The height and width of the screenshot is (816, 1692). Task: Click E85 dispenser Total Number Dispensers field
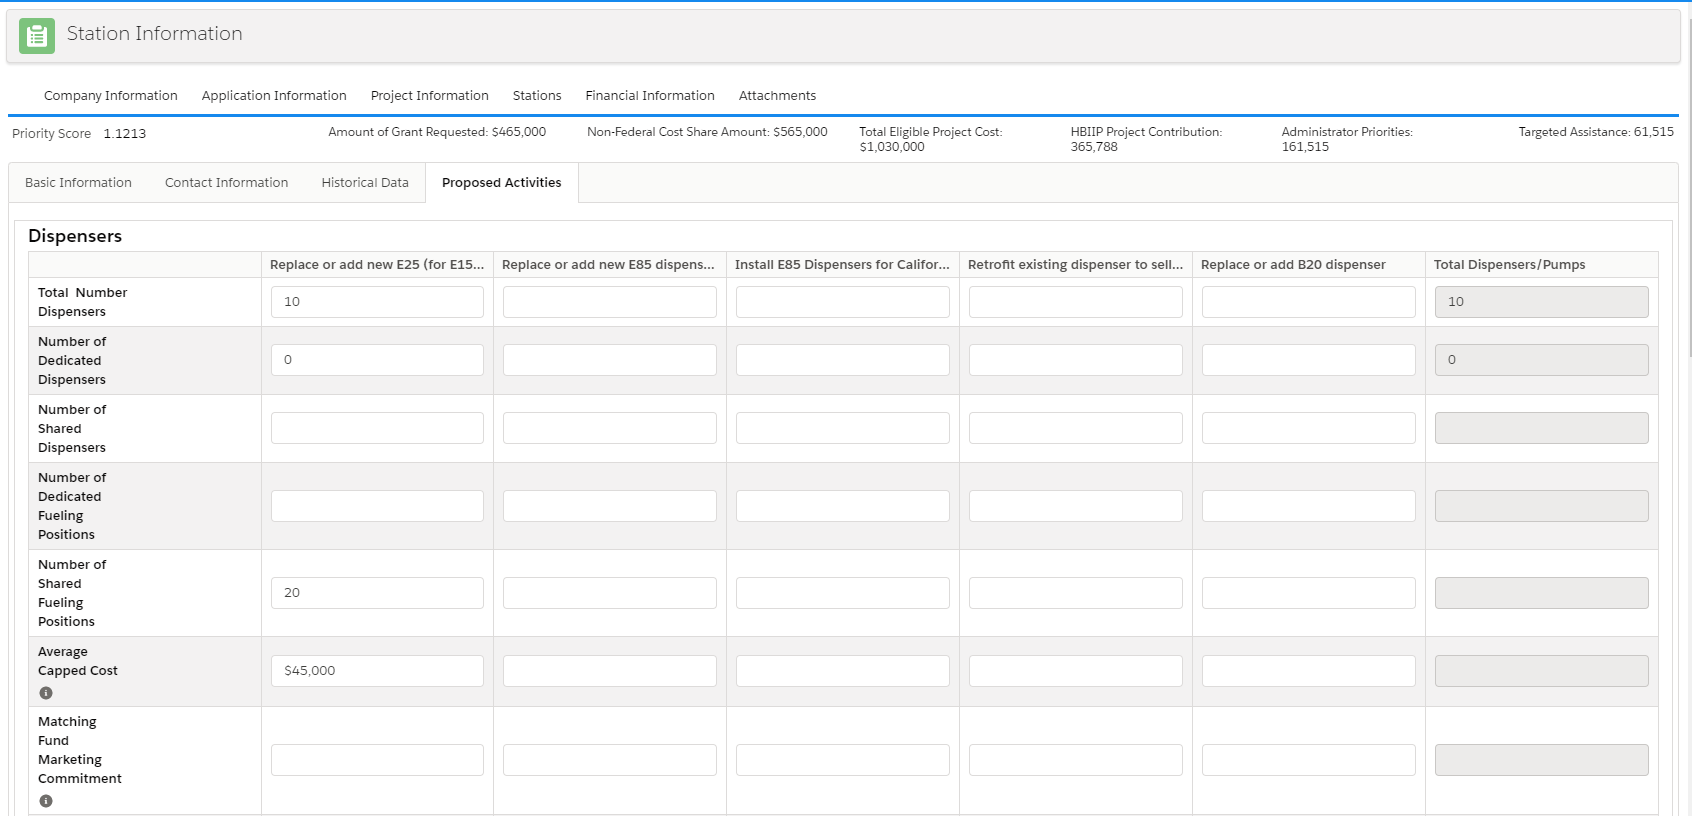tap(609, 302)
